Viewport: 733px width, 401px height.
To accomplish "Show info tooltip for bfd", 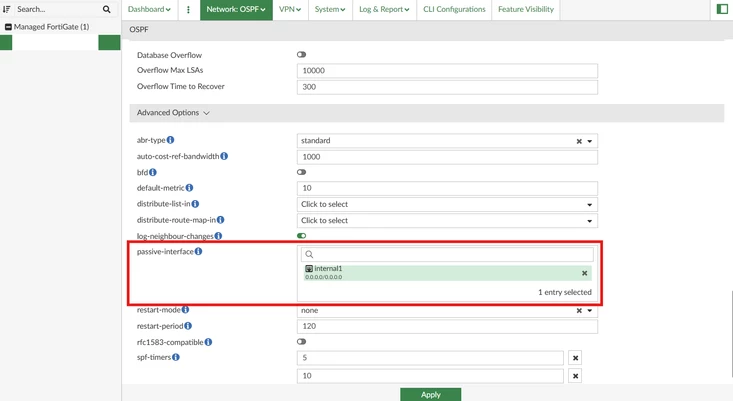I will coord(153,172).
